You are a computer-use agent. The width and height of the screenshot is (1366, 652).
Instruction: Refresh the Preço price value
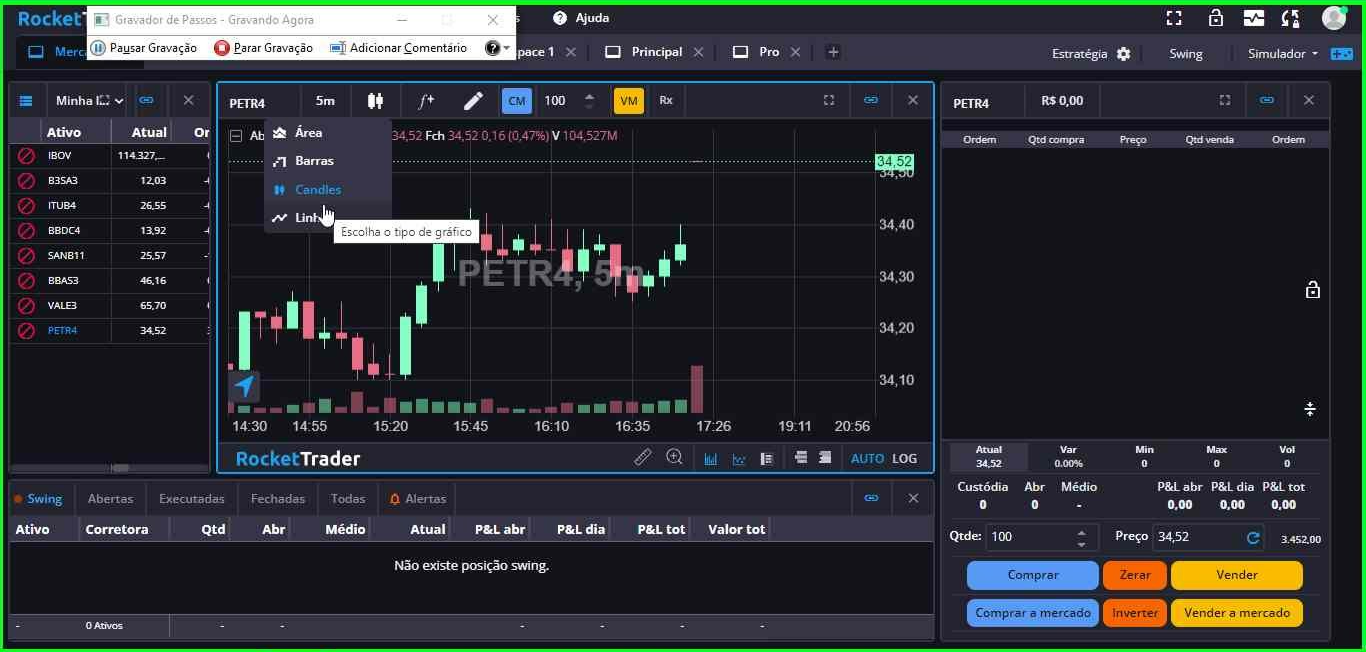click(1253, 538)
